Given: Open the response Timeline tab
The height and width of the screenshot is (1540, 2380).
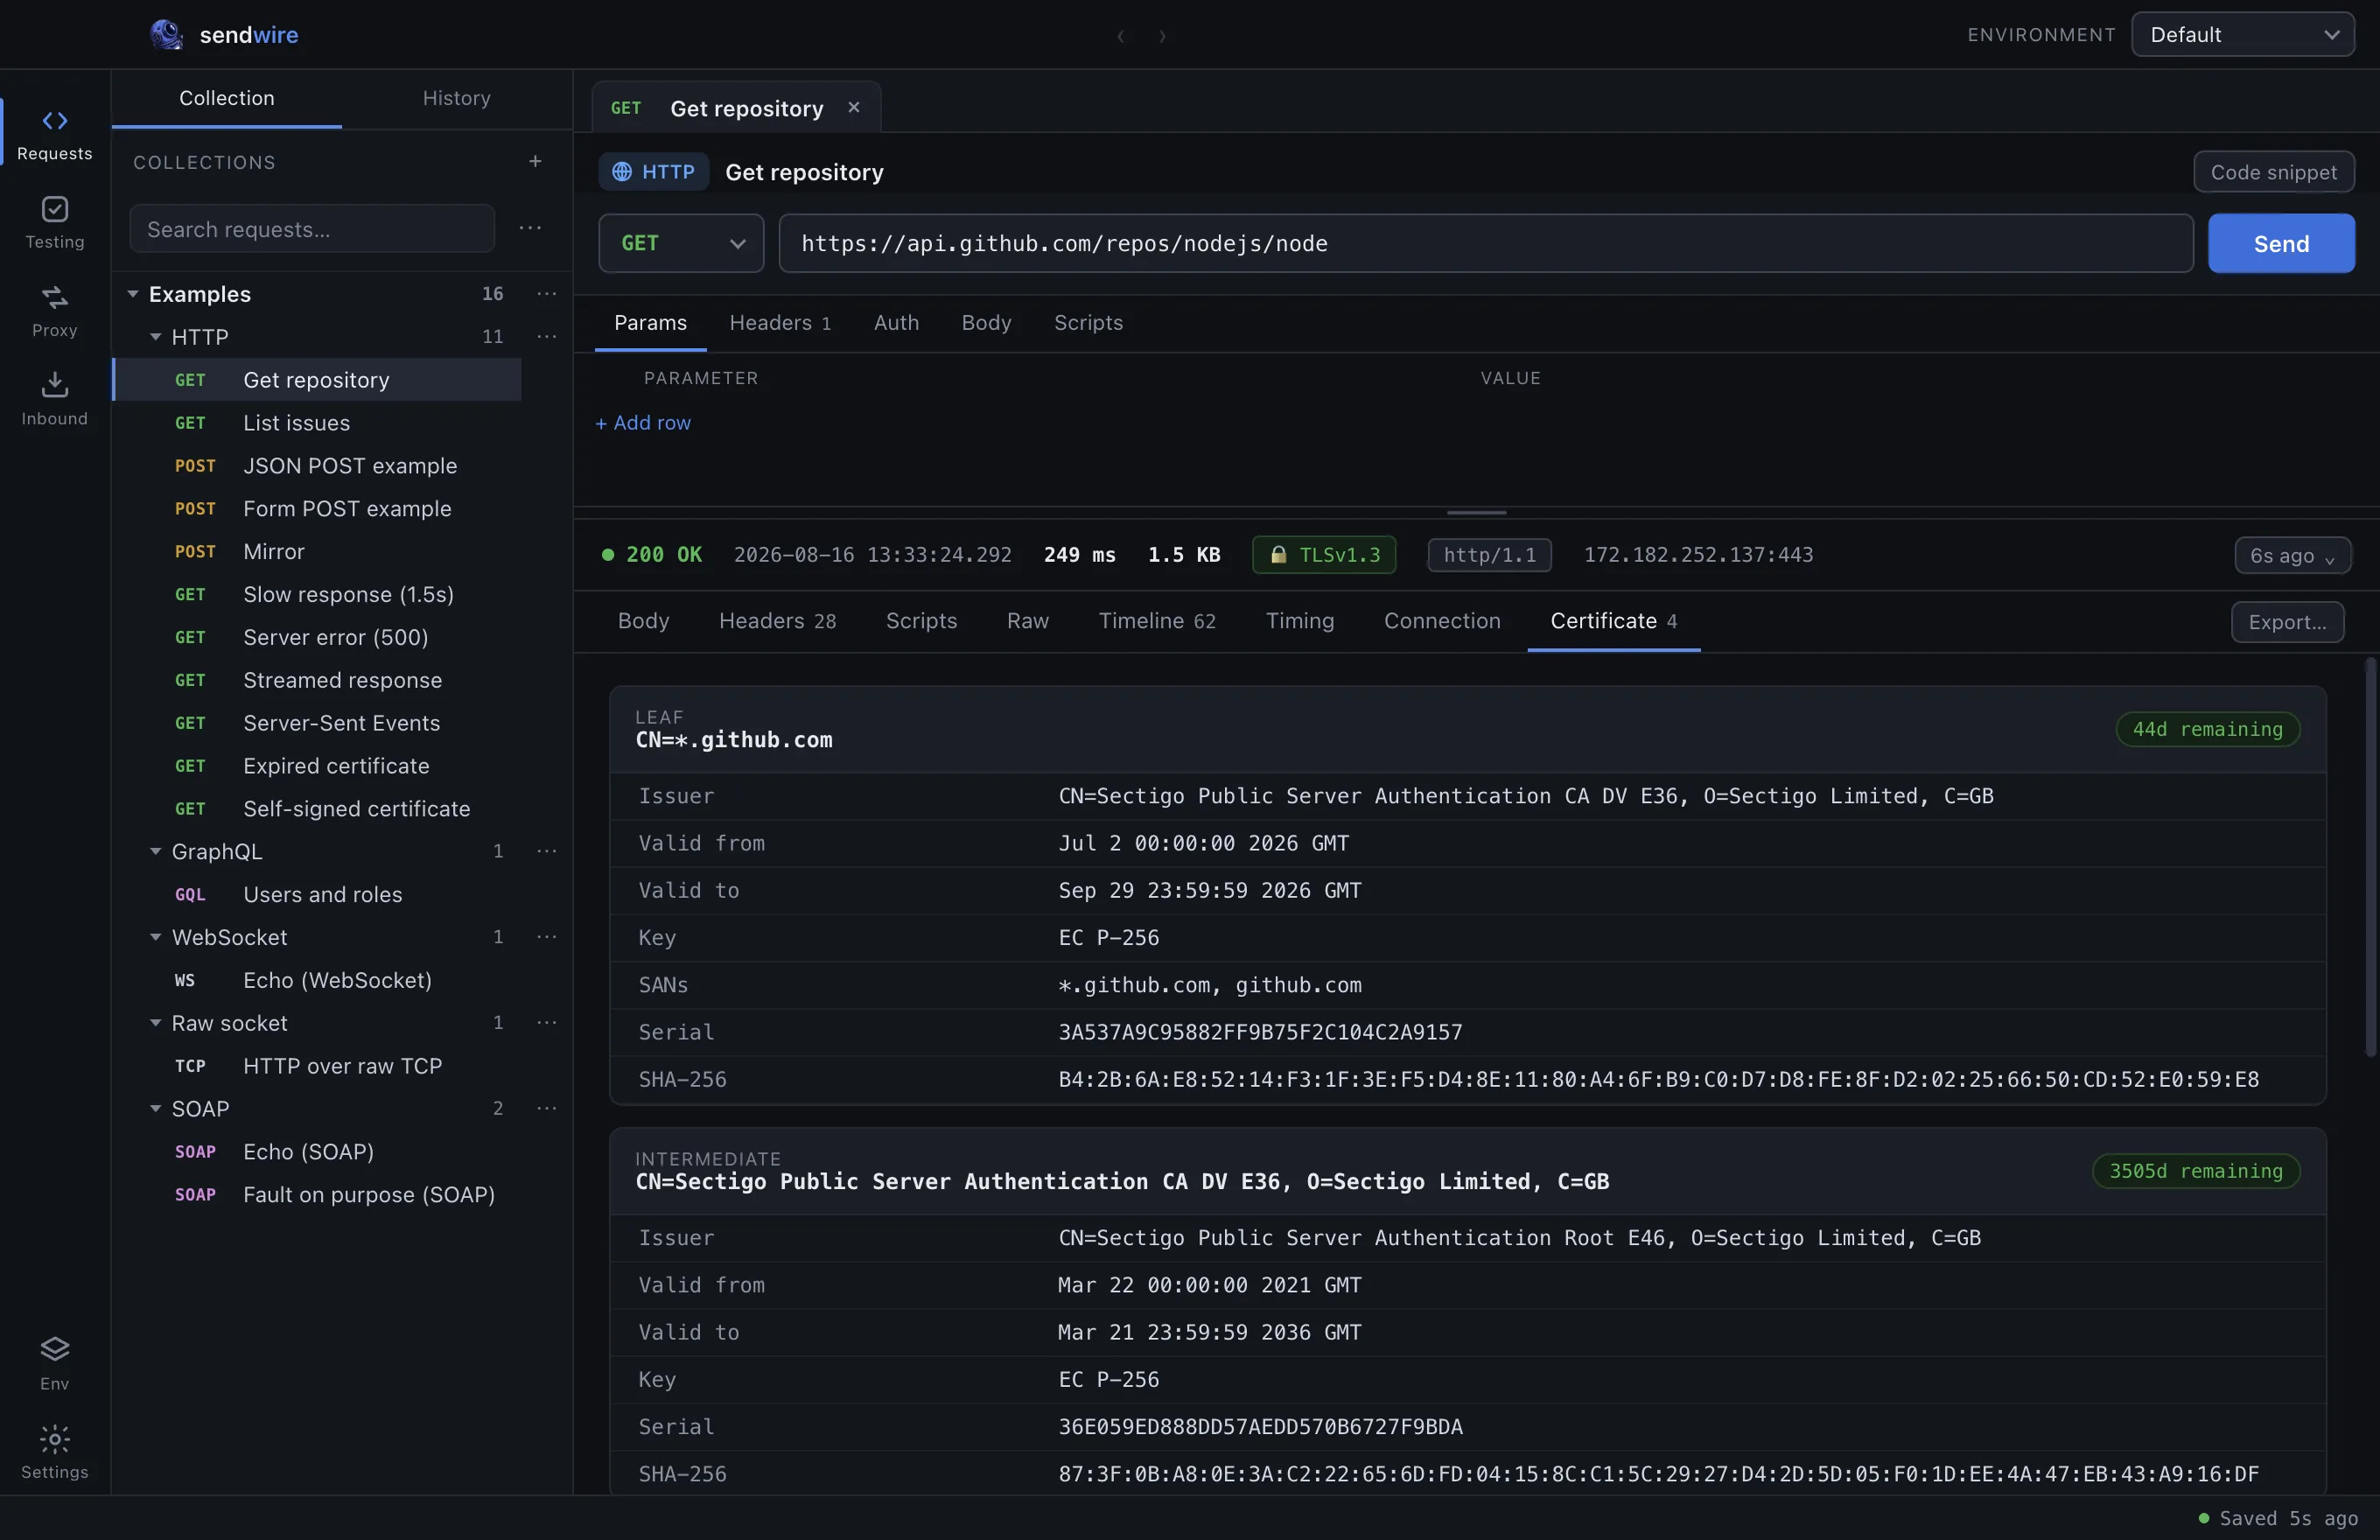Looking at the screenshot, I should [x=1157, y=621].
